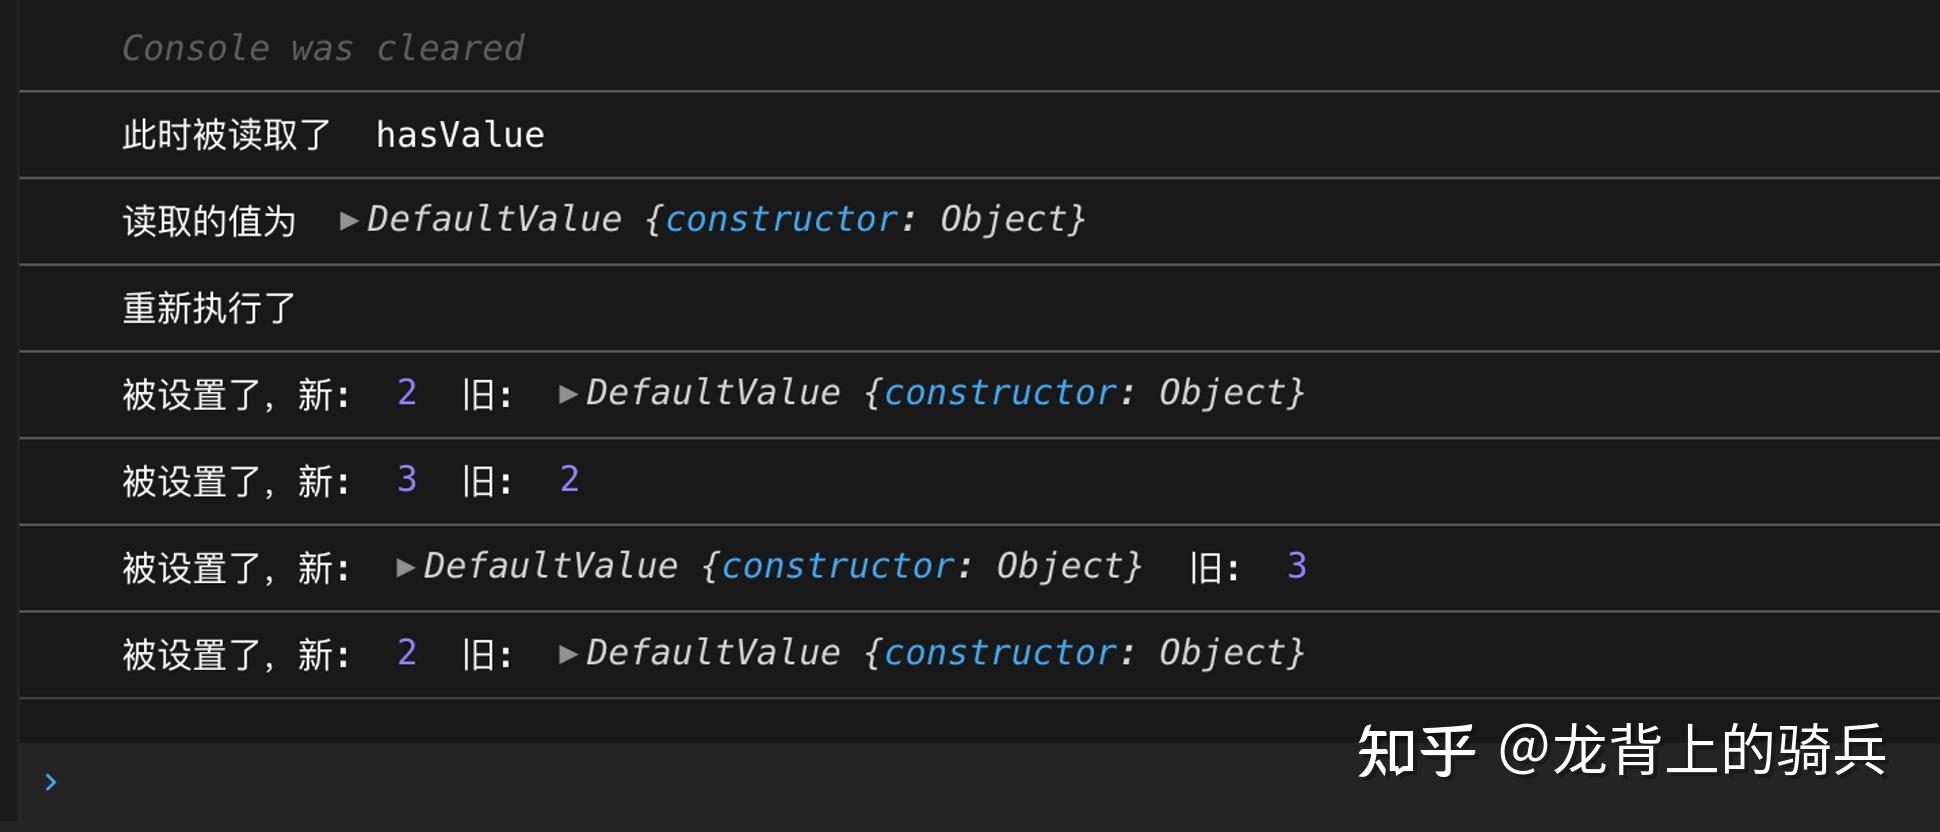Screen dimensions: 1940x832
Task: Click the hasValue text in 此时被读取了 row
Action: point(460,134)
